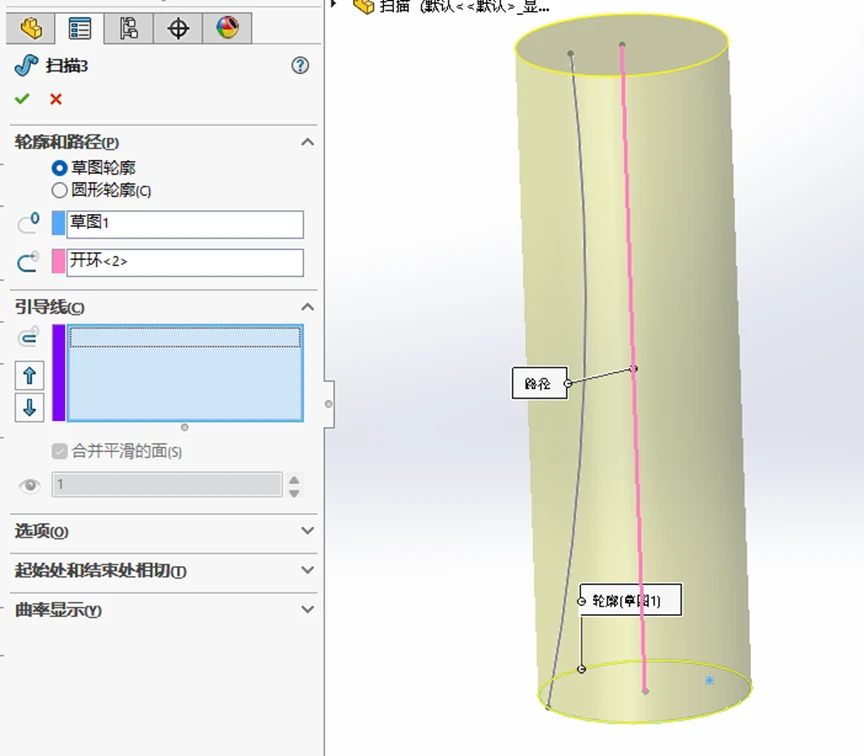Image resolution: width=864 pixels, height=756 pixels.
Task: Click the panel splitter collapse handle
Action: 328,404
